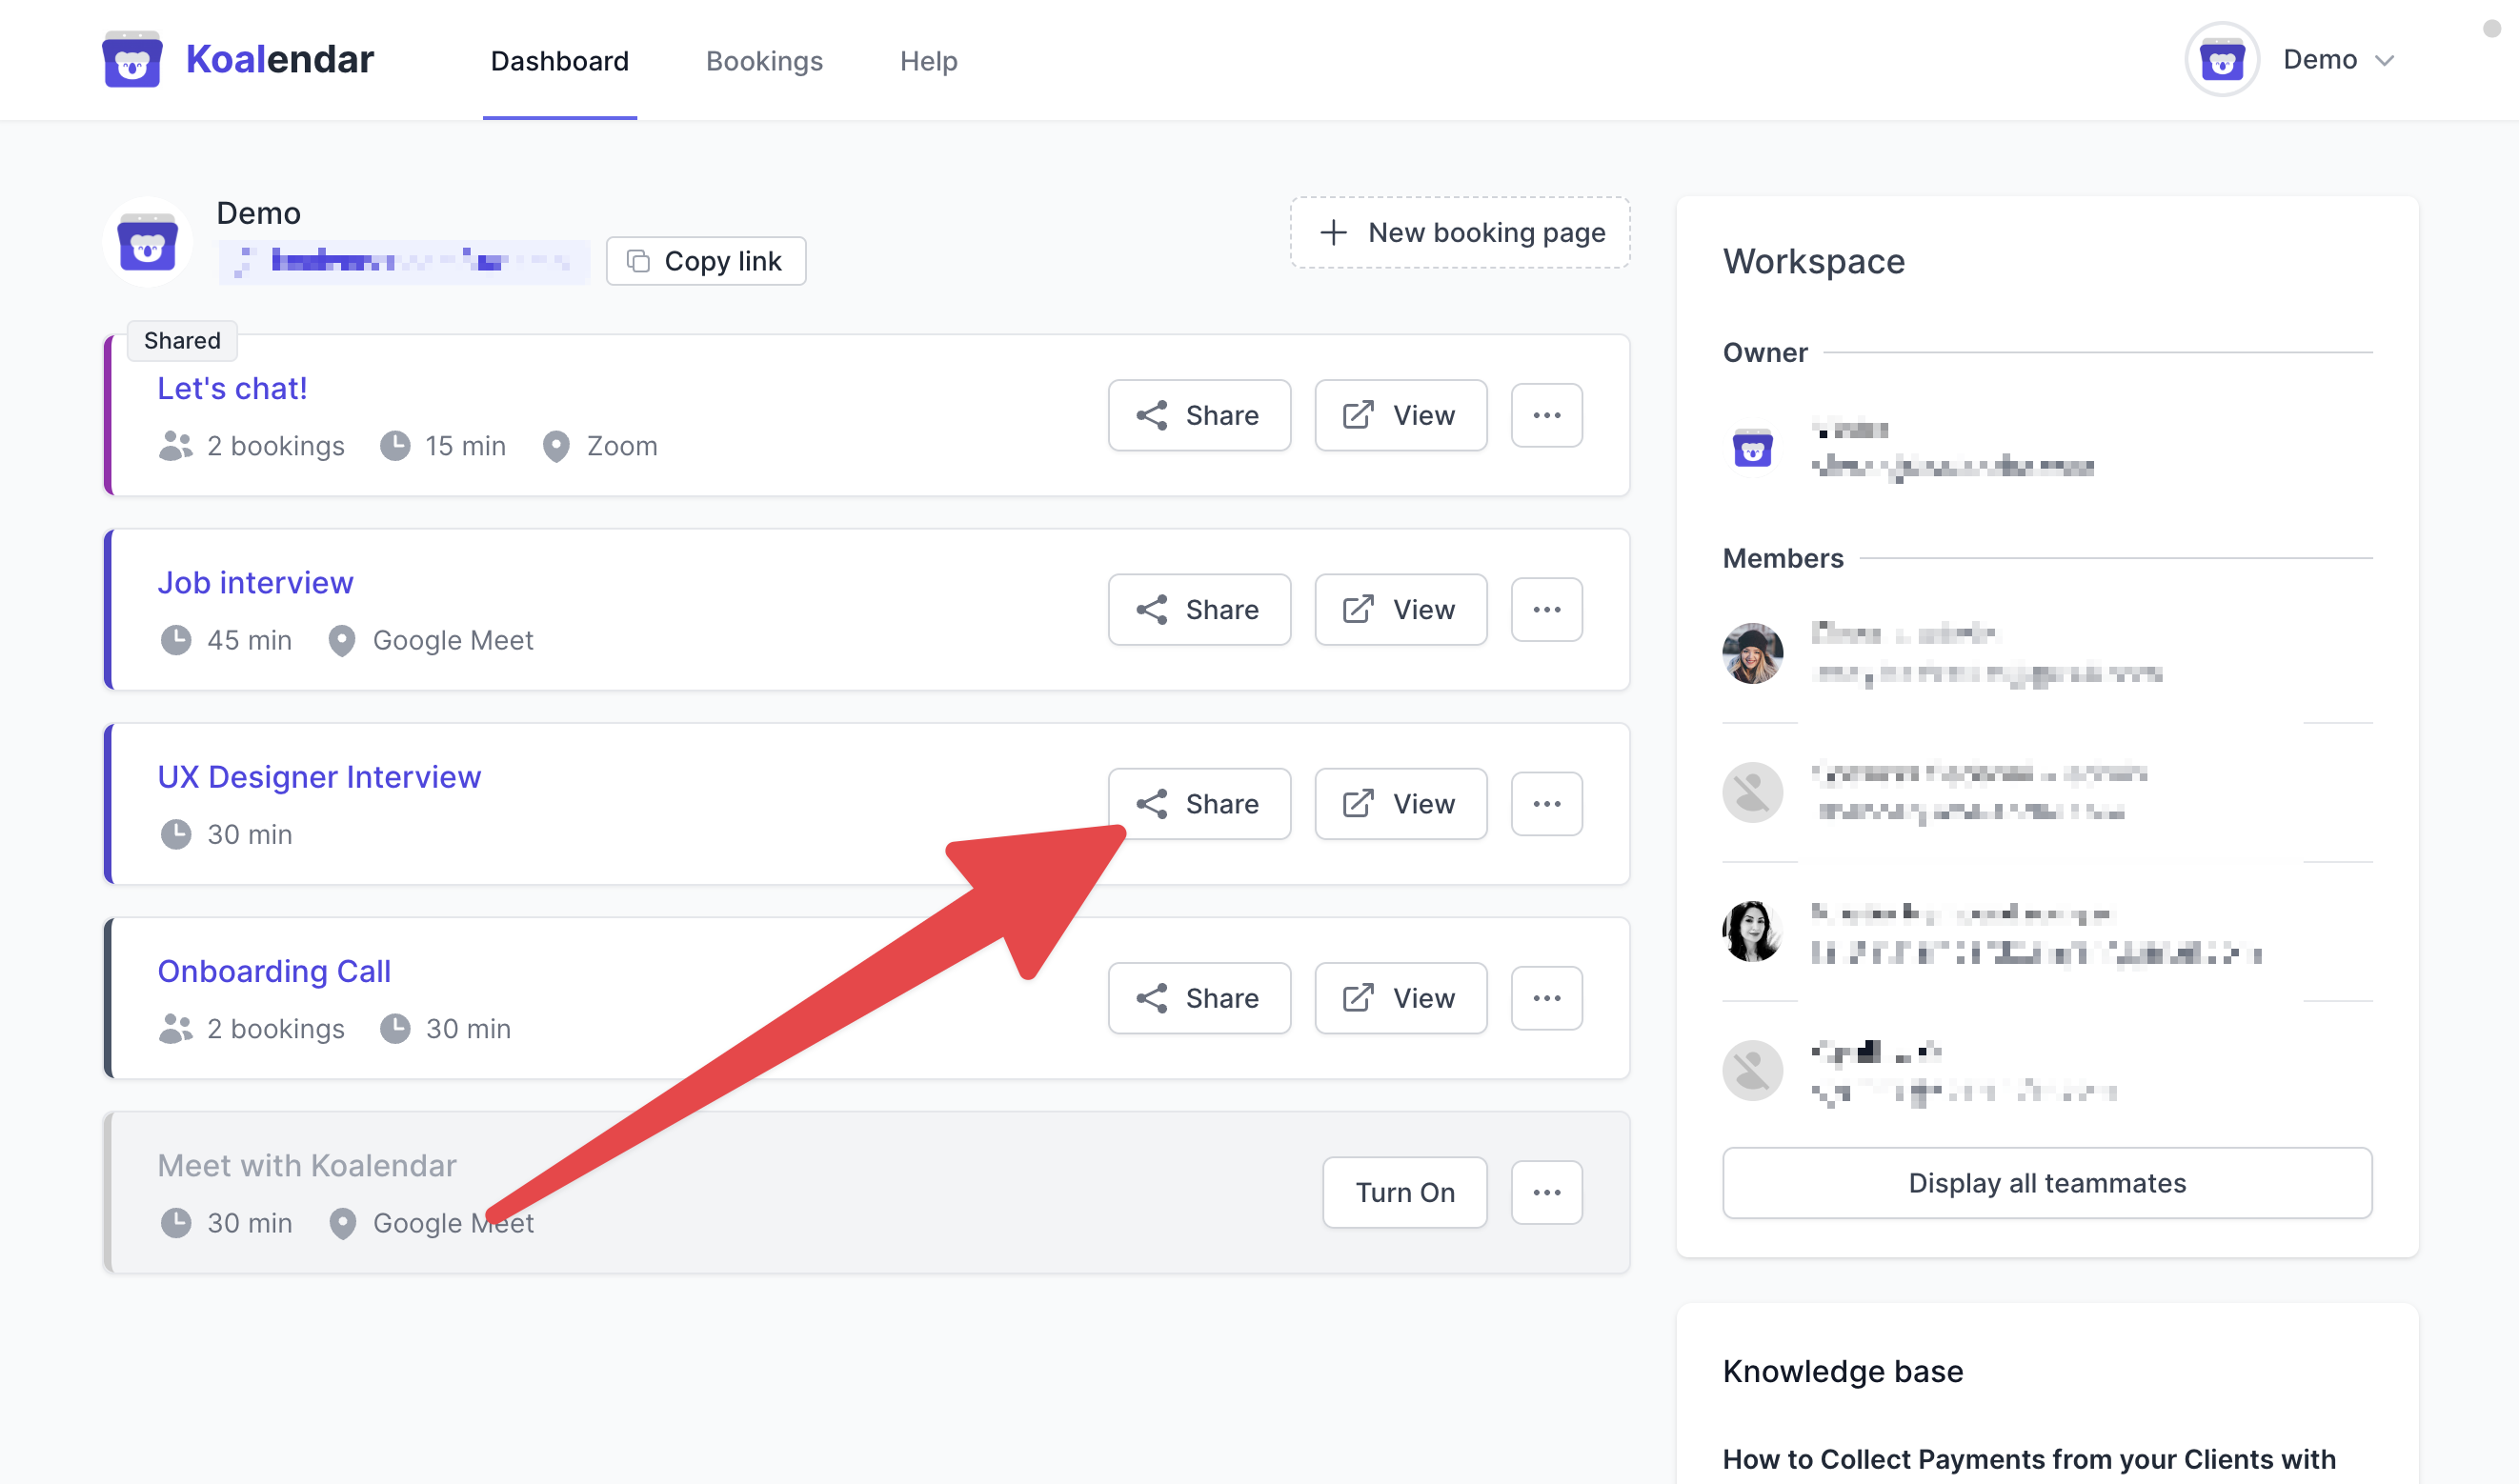This screenshot has height=1484, width=2519.
Task: Switch to the Bookings tab
Action: 764,61
